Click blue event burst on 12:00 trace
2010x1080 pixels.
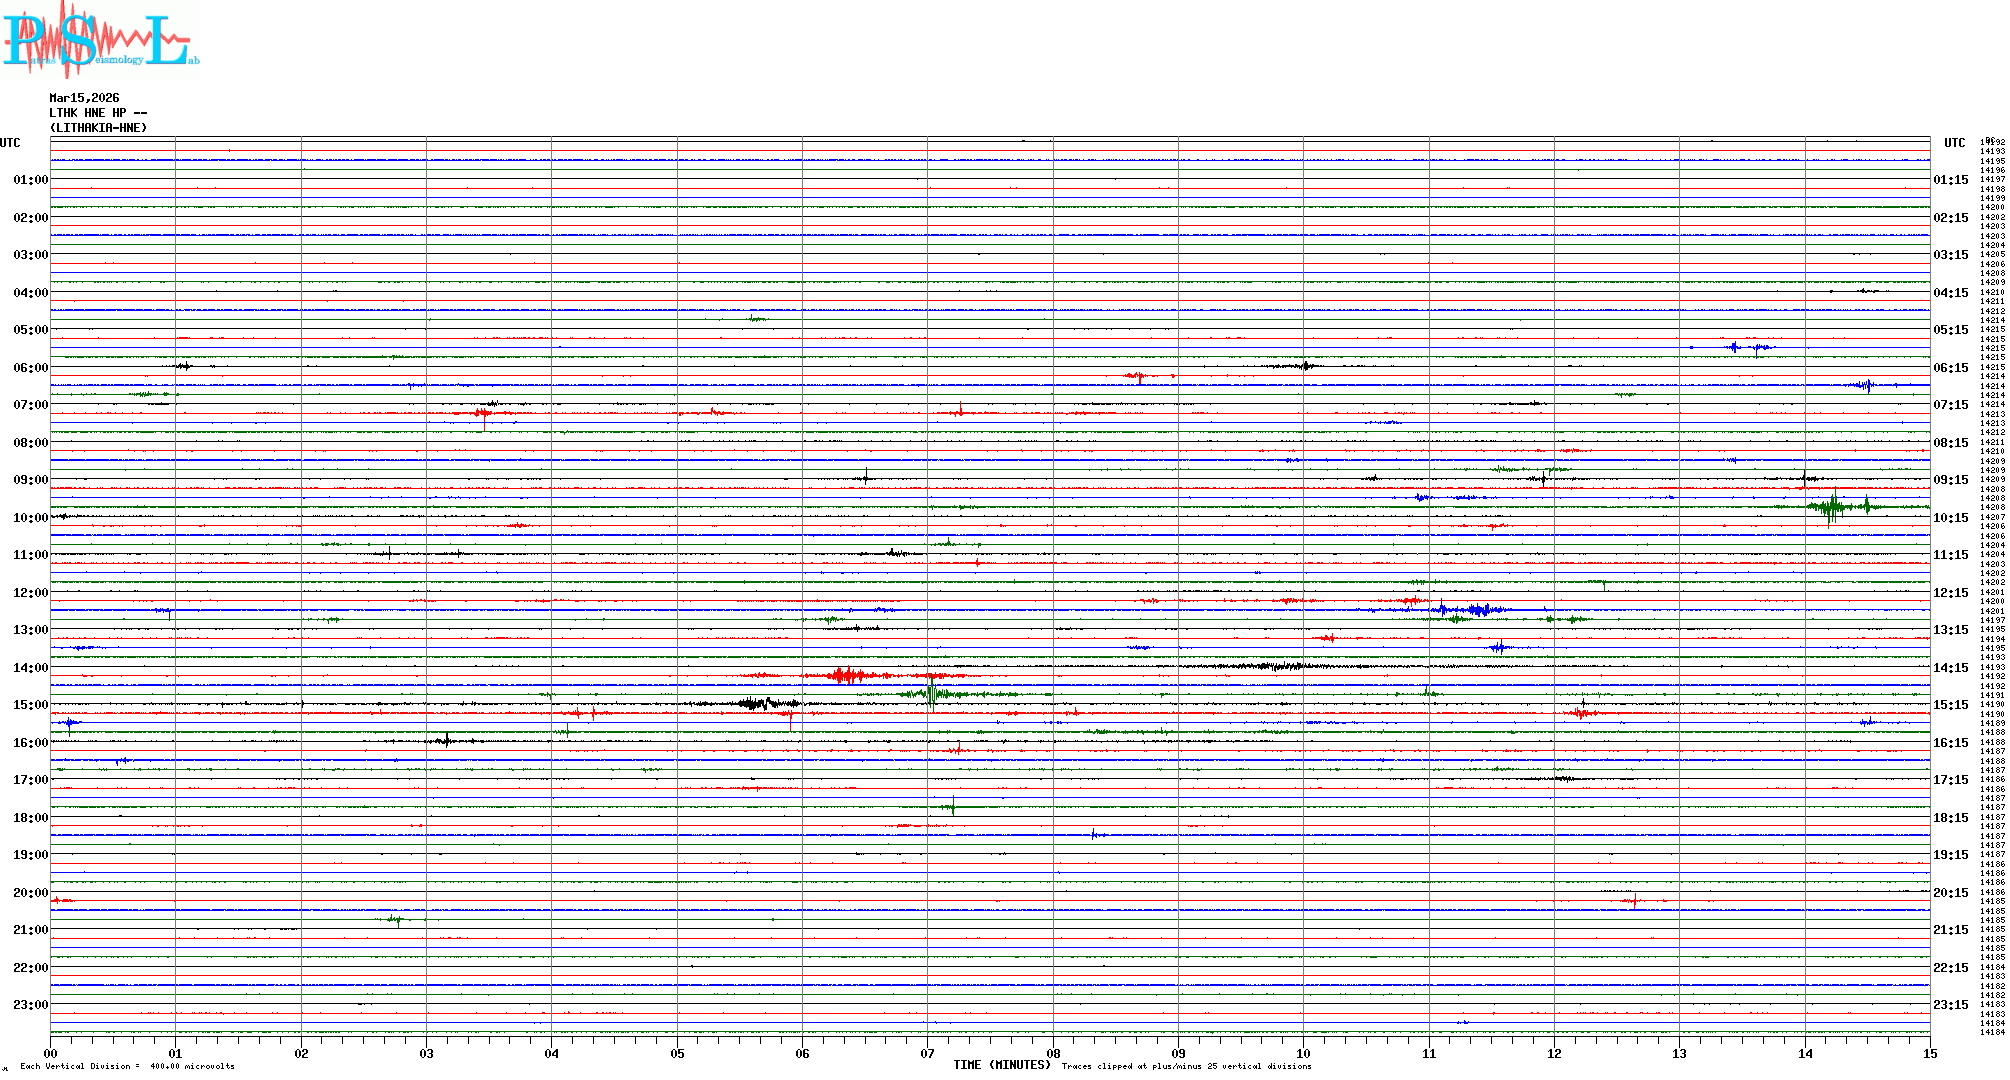click(1477, 609)
